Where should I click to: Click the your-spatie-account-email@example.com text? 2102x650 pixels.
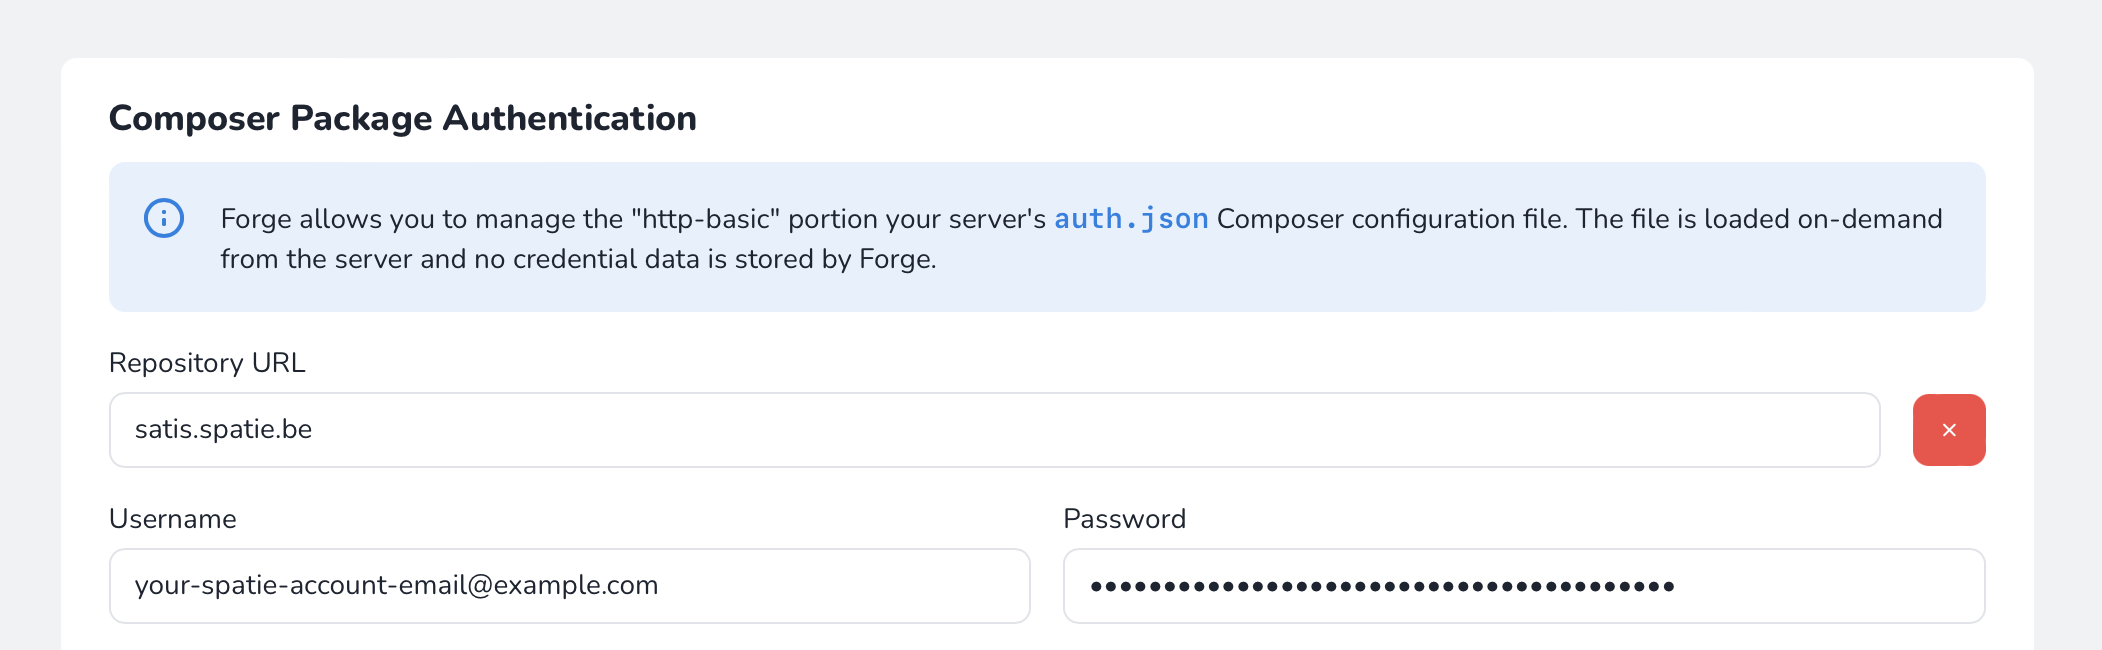(x=396, y=586)
